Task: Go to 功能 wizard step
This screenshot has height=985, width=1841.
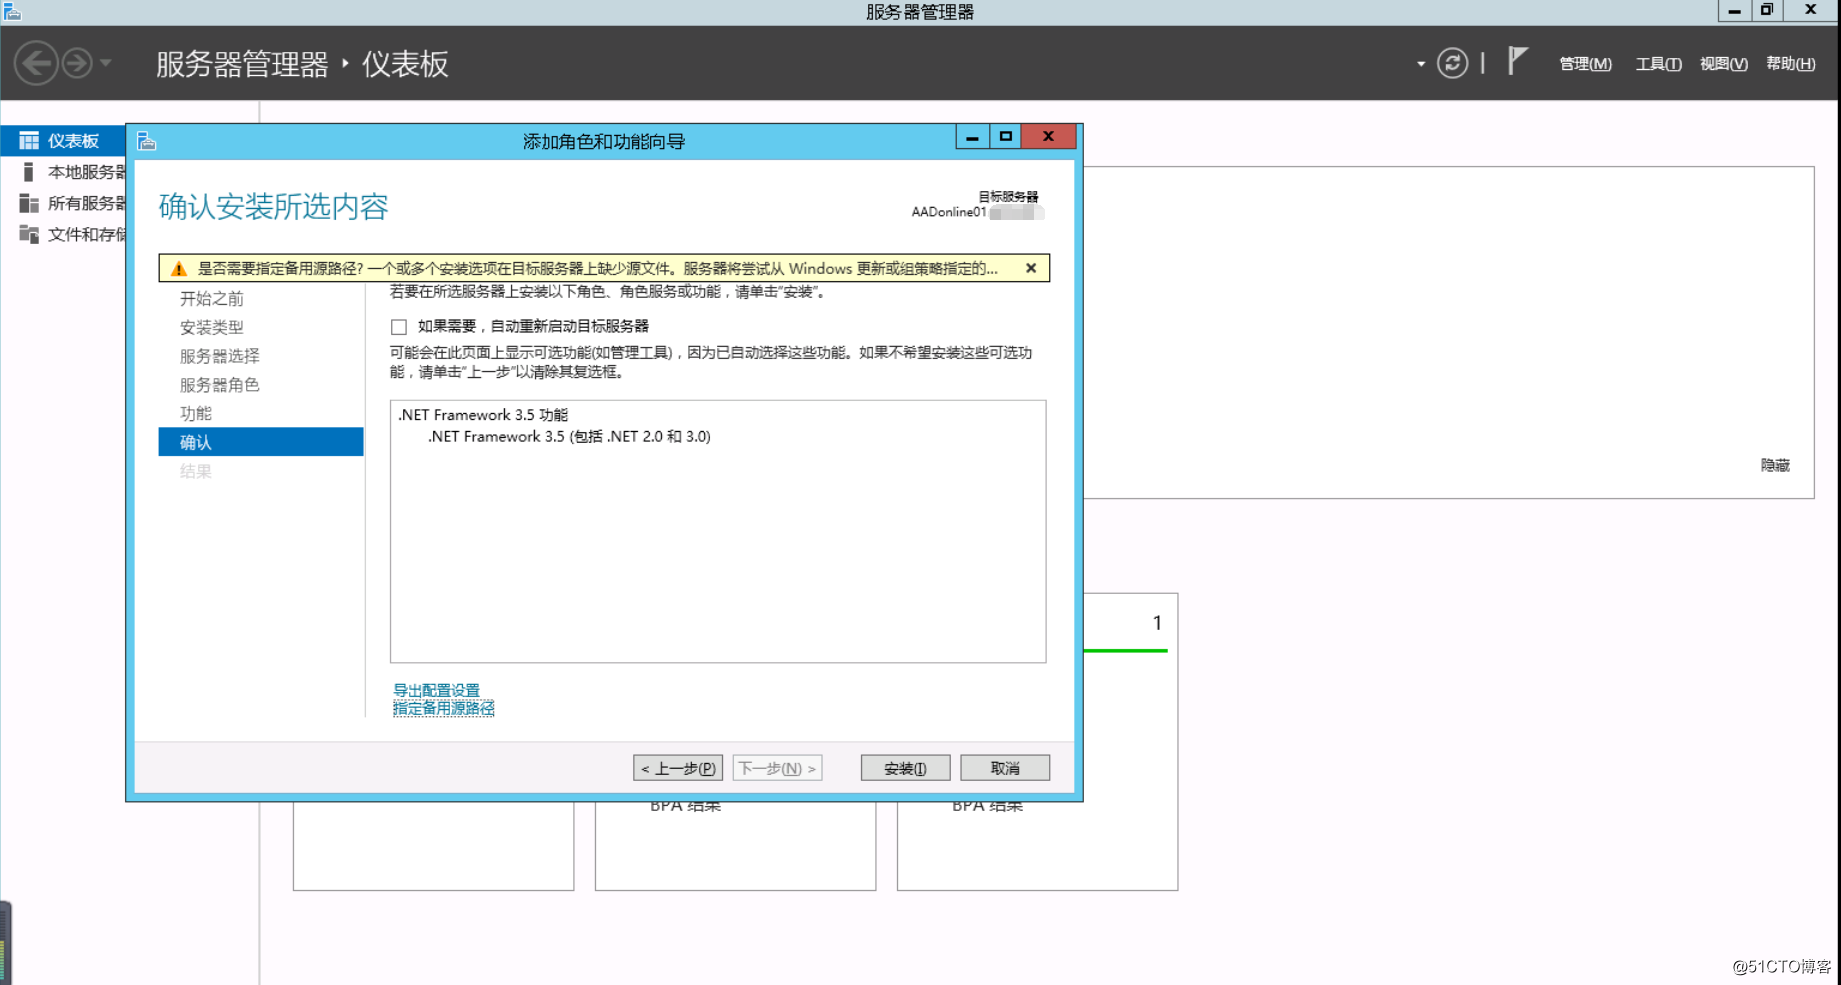Action: (x=195, y=413)
